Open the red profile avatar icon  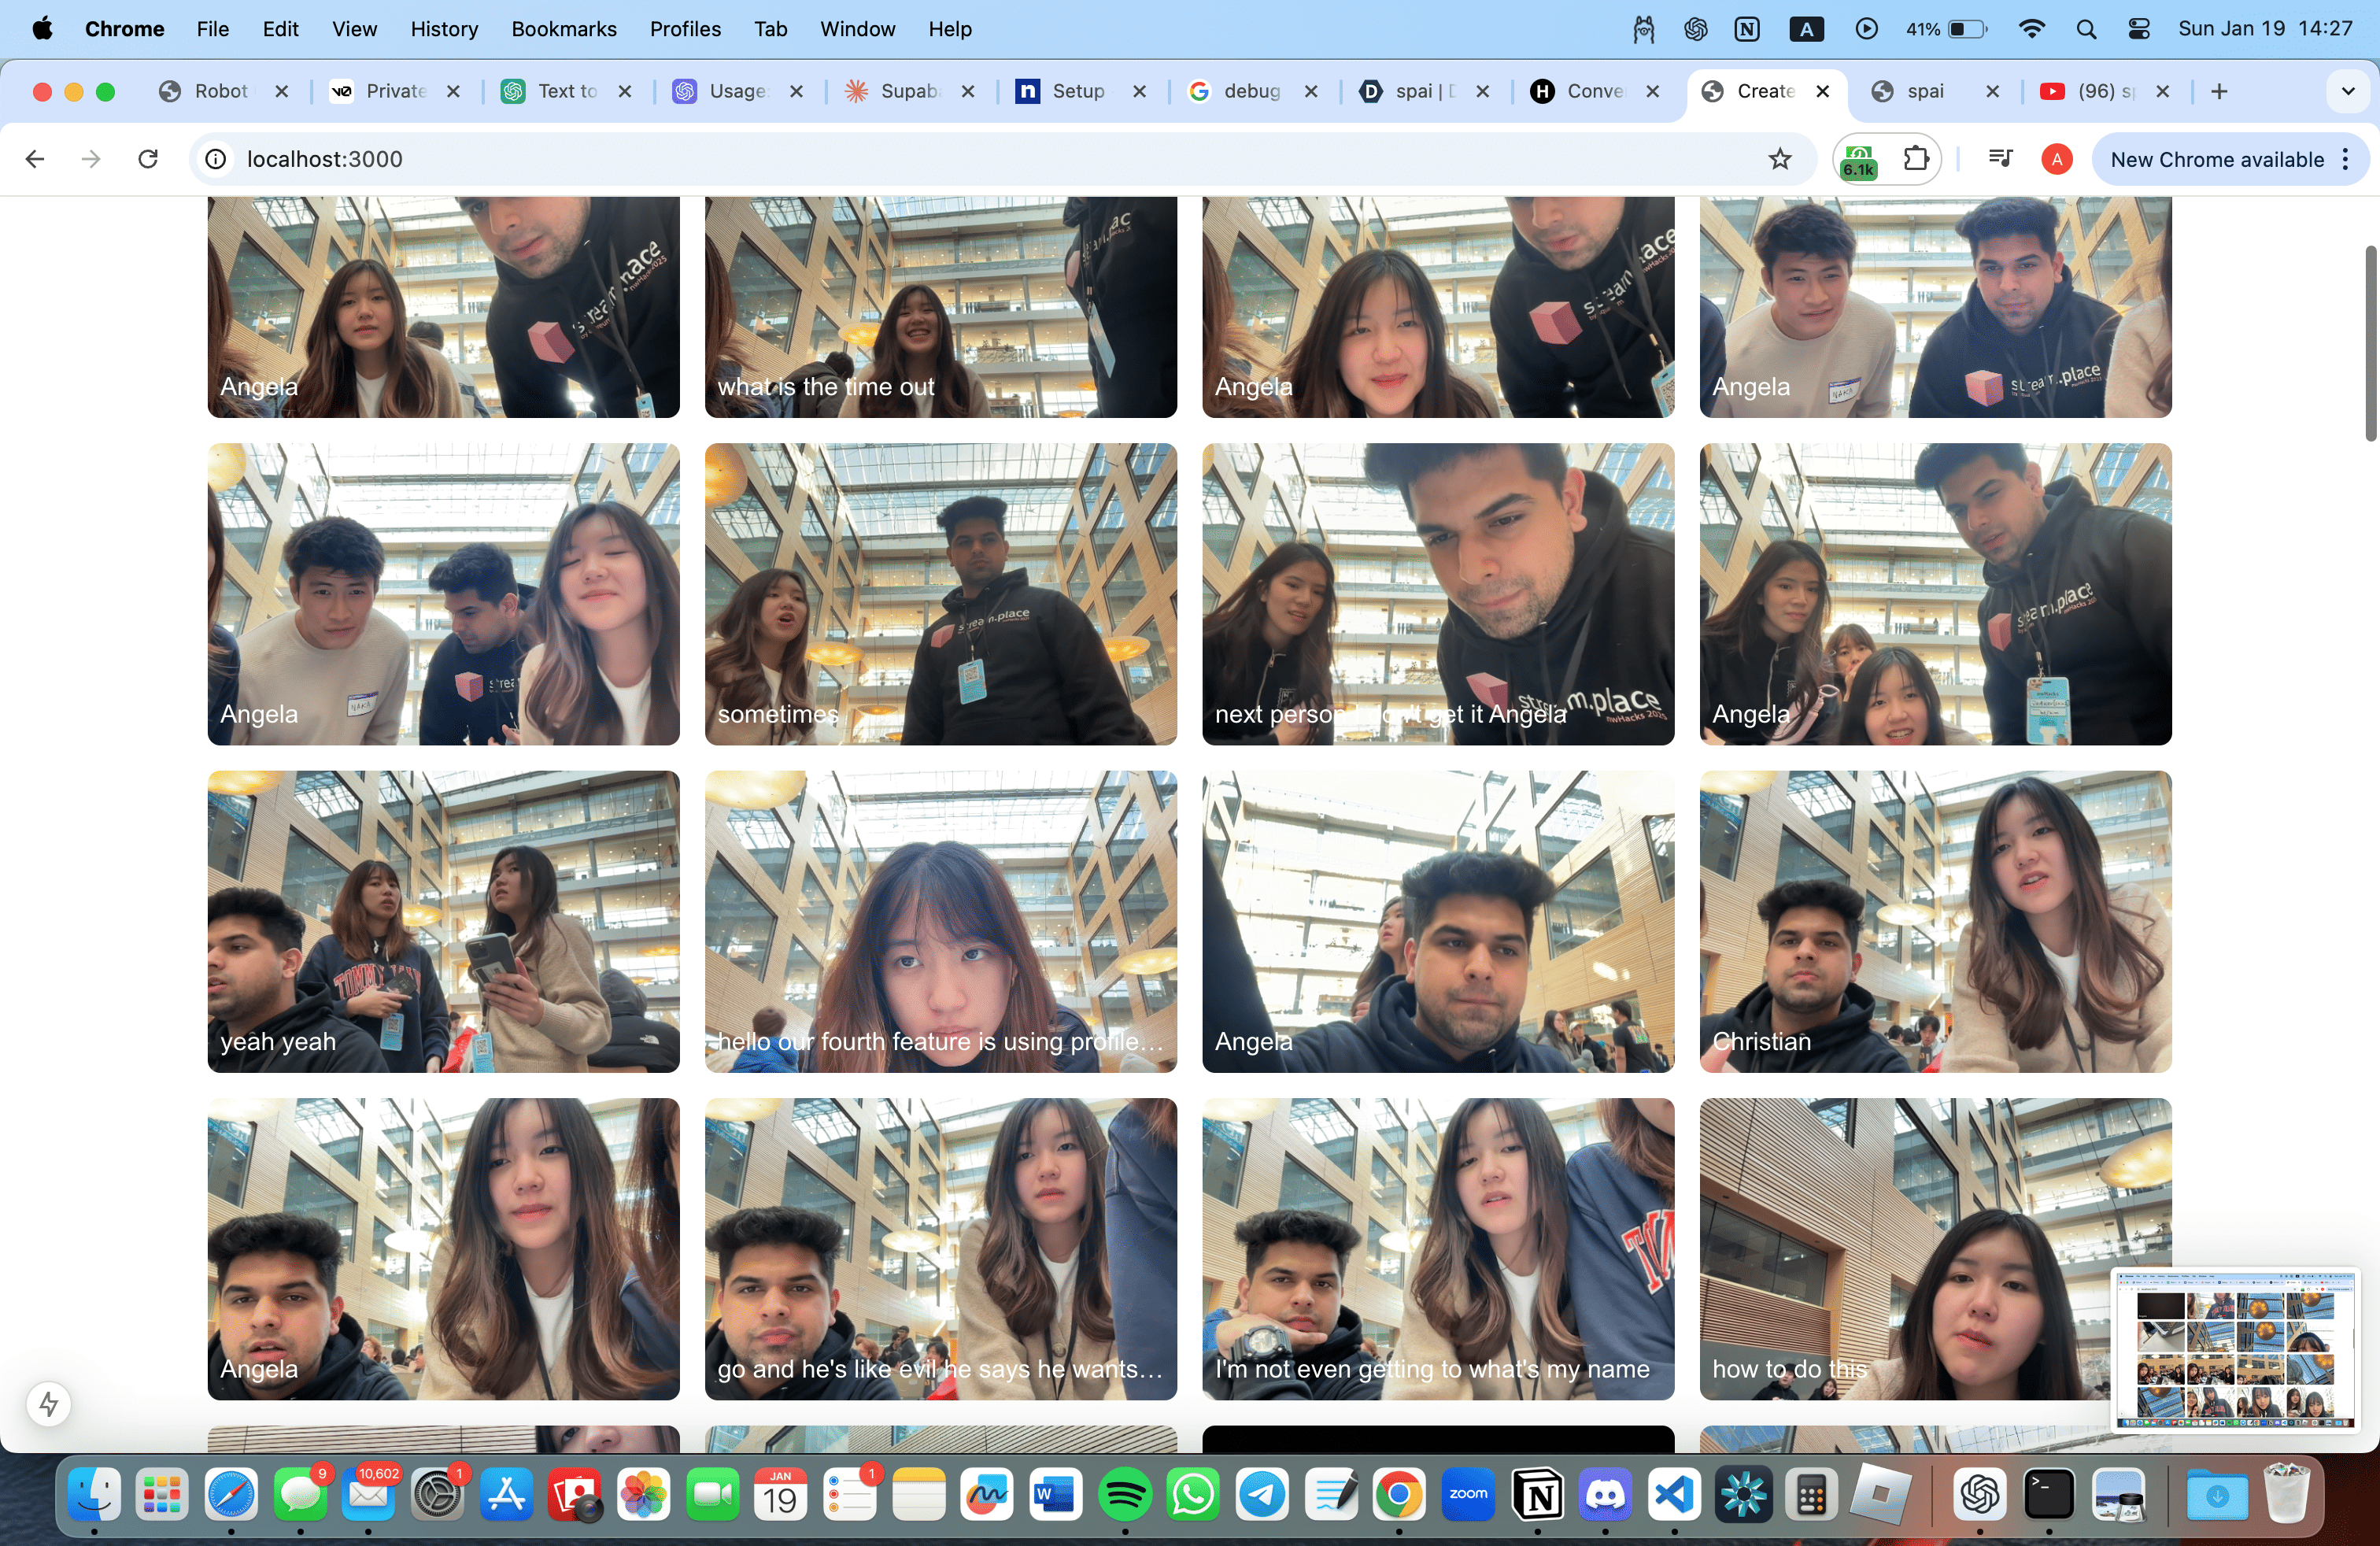[2056, 159]
